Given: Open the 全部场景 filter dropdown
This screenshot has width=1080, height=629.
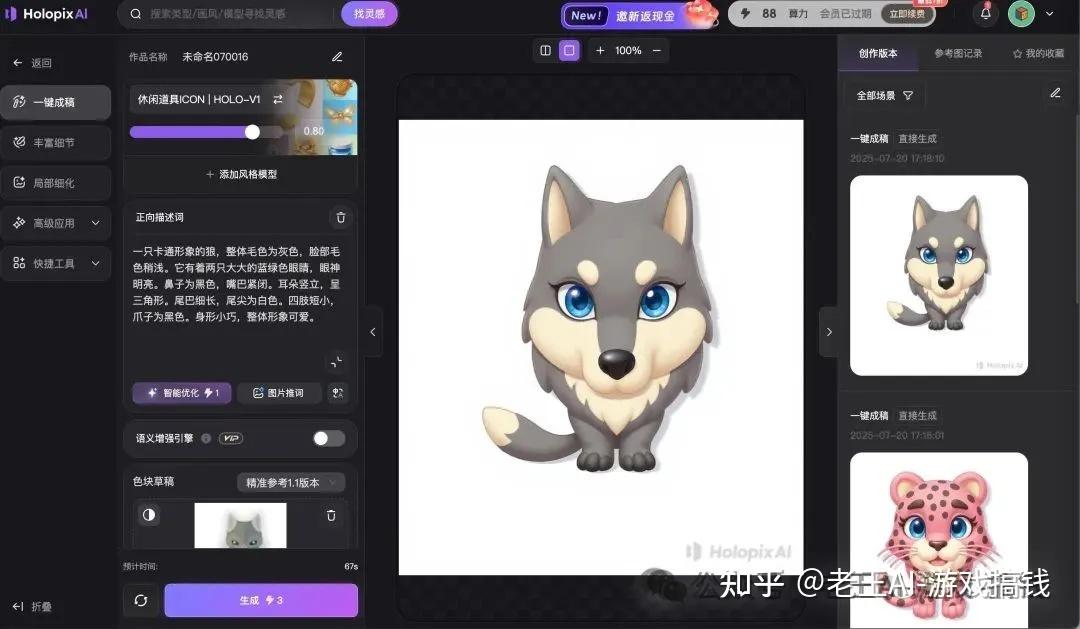Looking at the screenshot, I should [885, 96].
